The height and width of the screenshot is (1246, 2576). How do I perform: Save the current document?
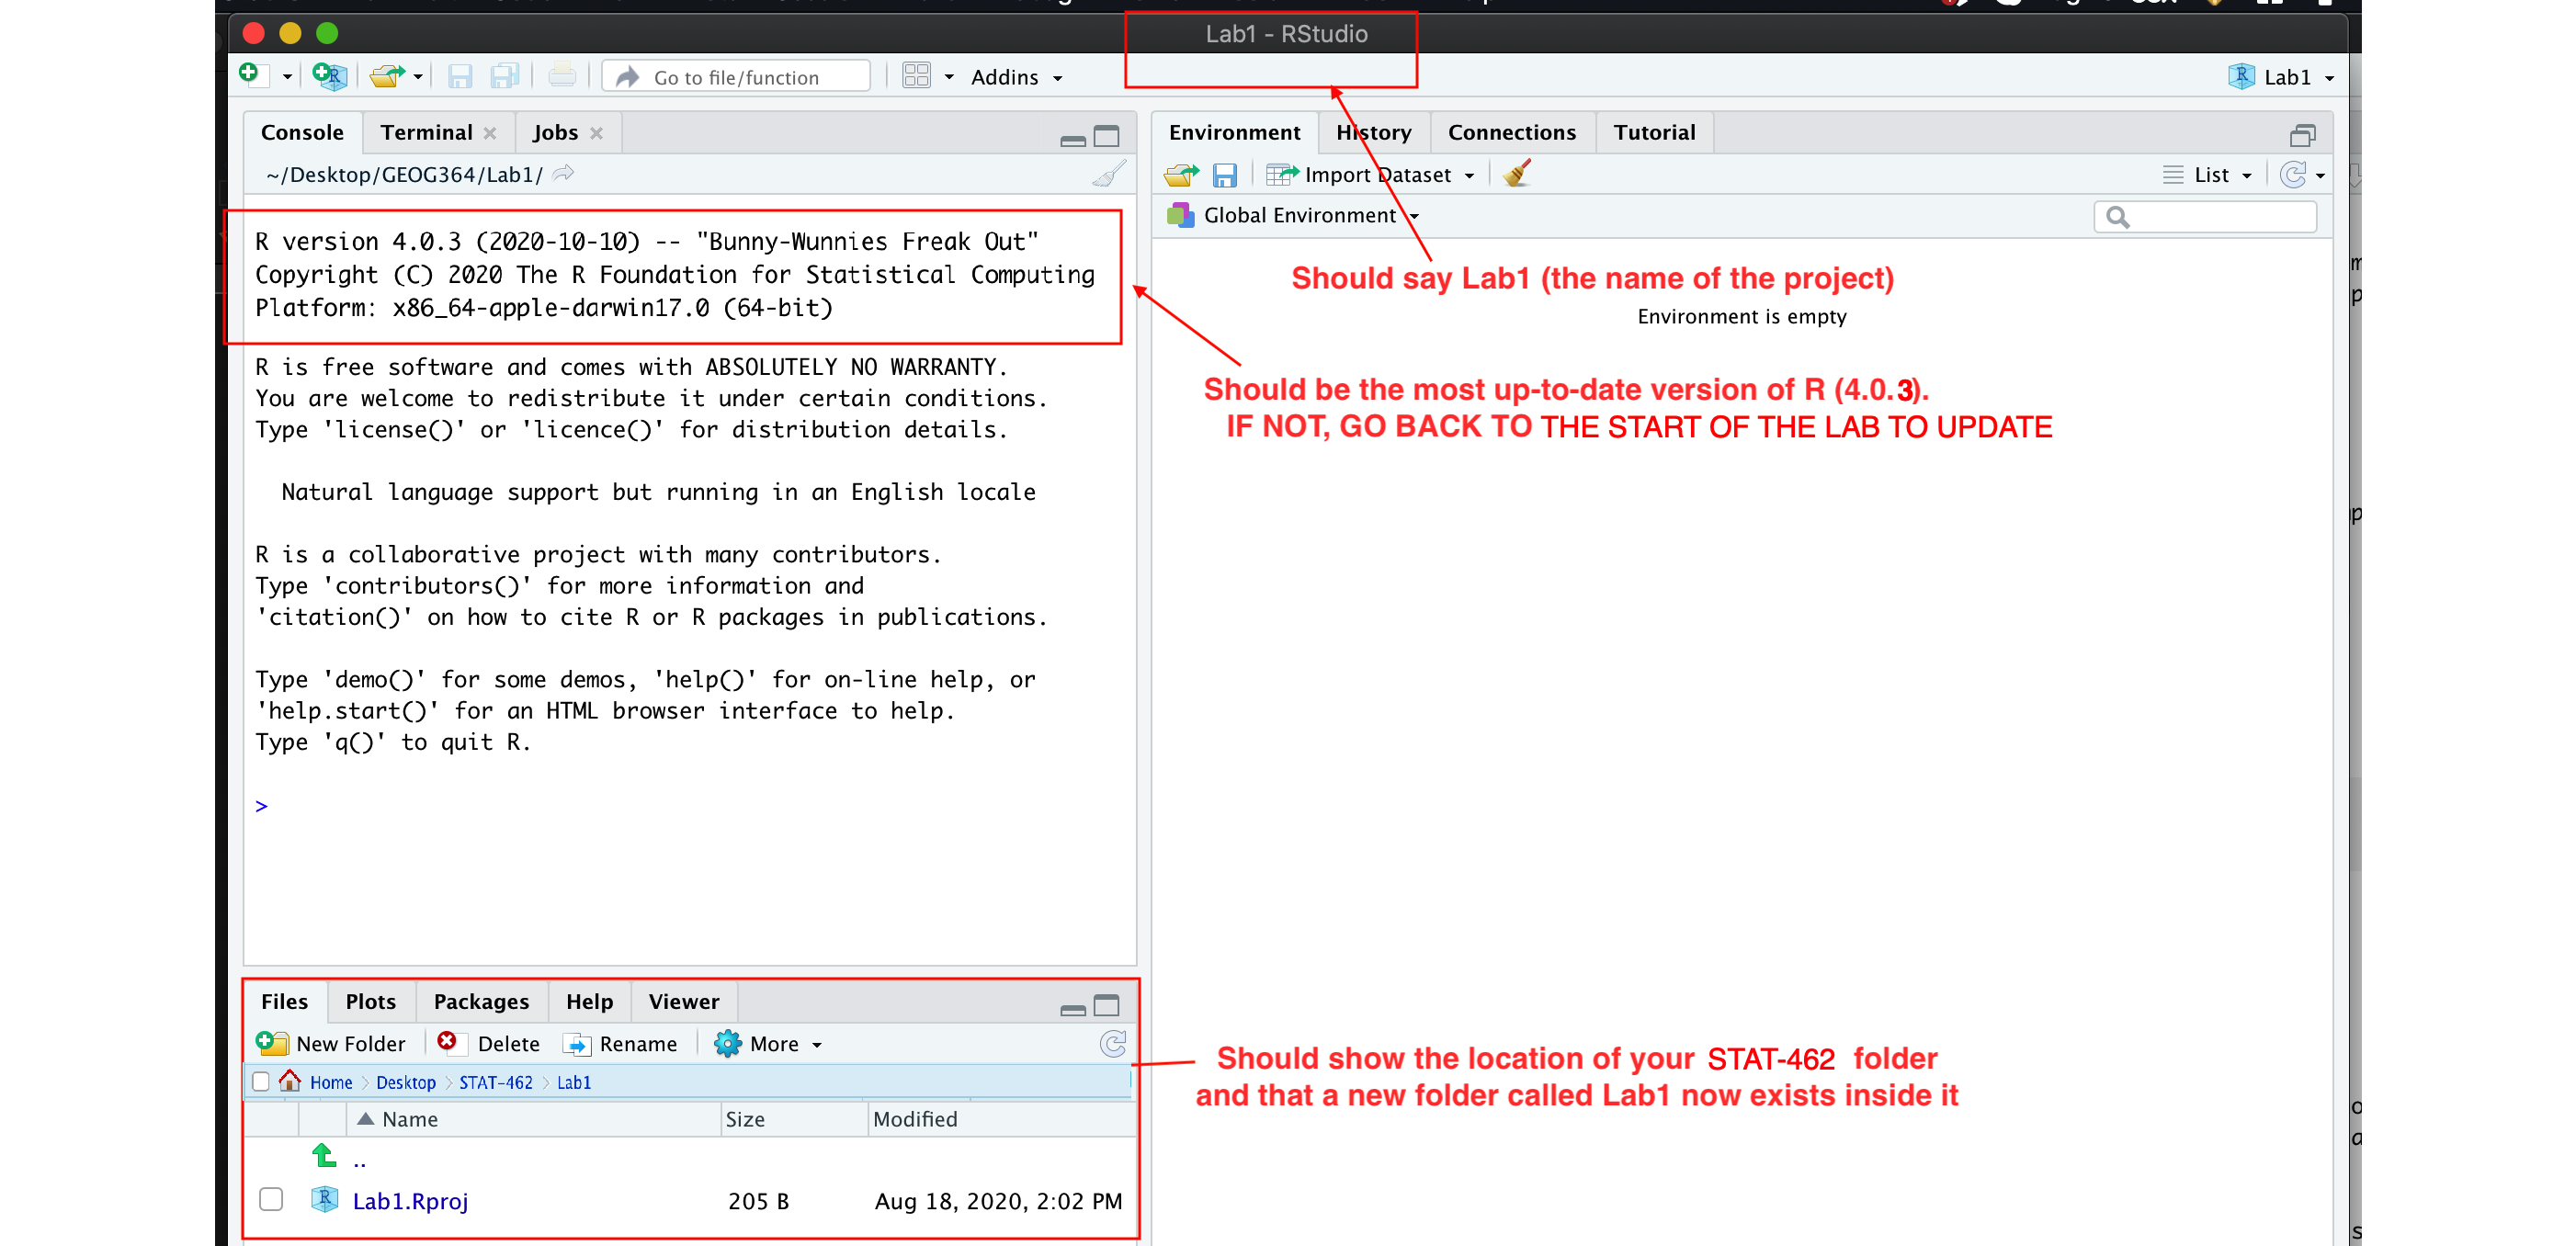point(460,76)
